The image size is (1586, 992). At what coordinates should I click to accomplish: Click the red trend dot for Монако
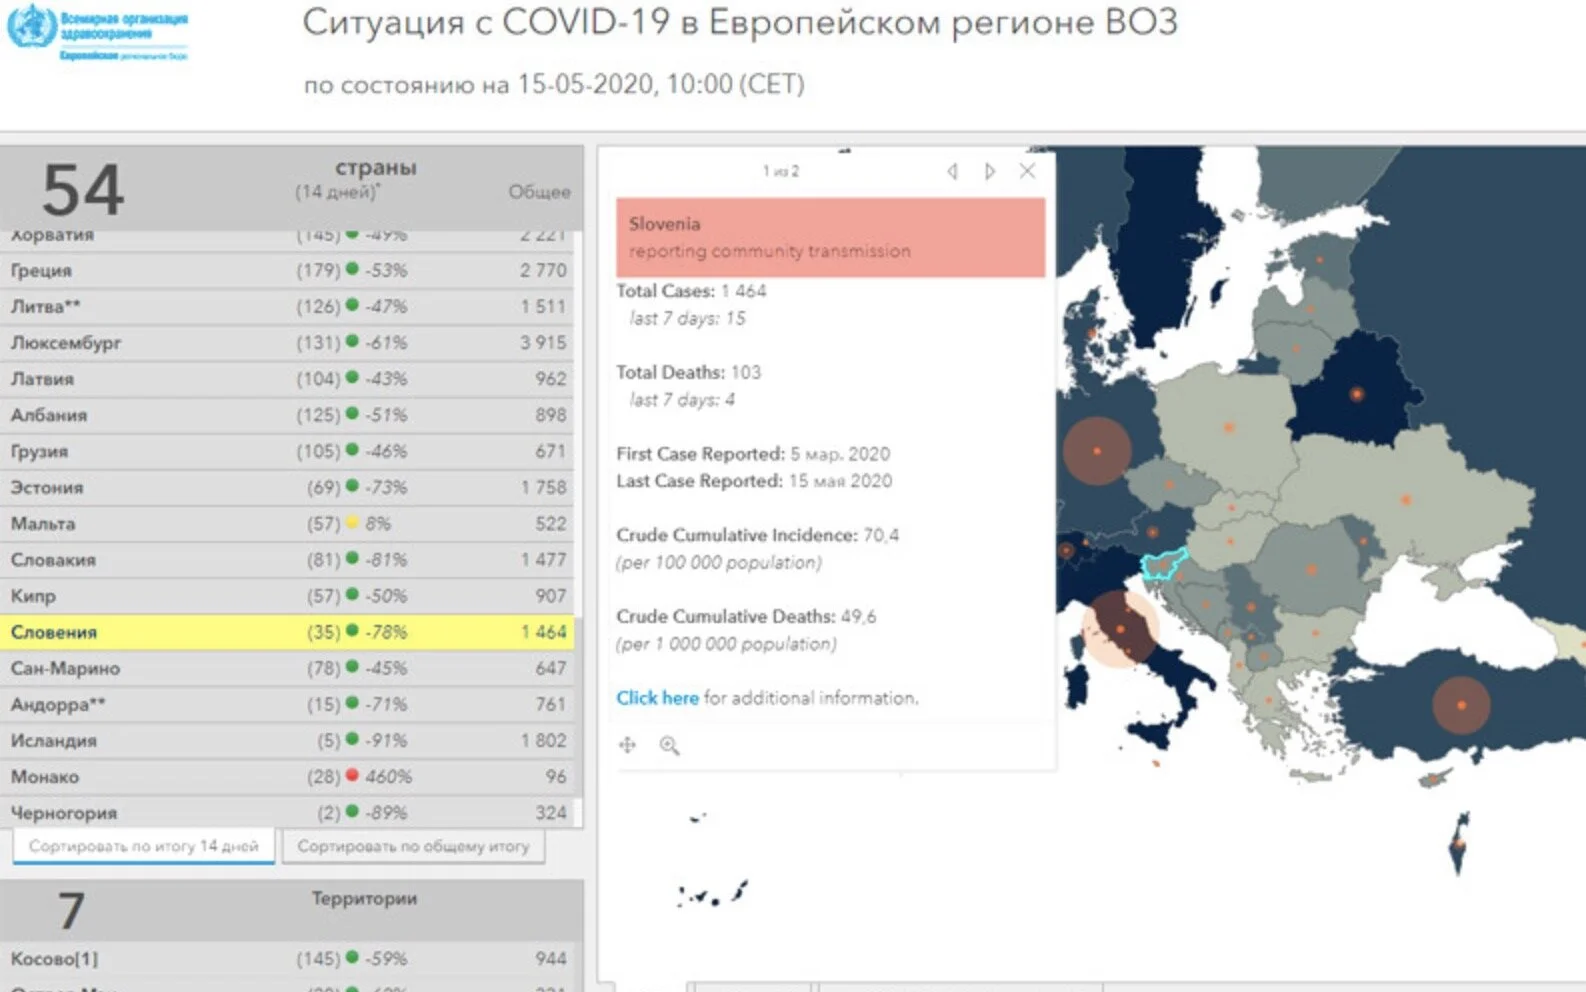(x=352, y=775)
